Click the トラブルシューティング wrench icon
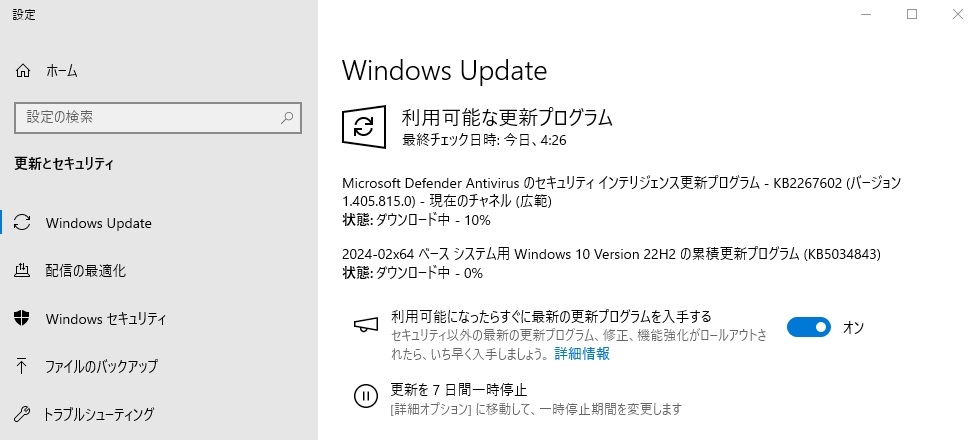 (x=24, y=413)
